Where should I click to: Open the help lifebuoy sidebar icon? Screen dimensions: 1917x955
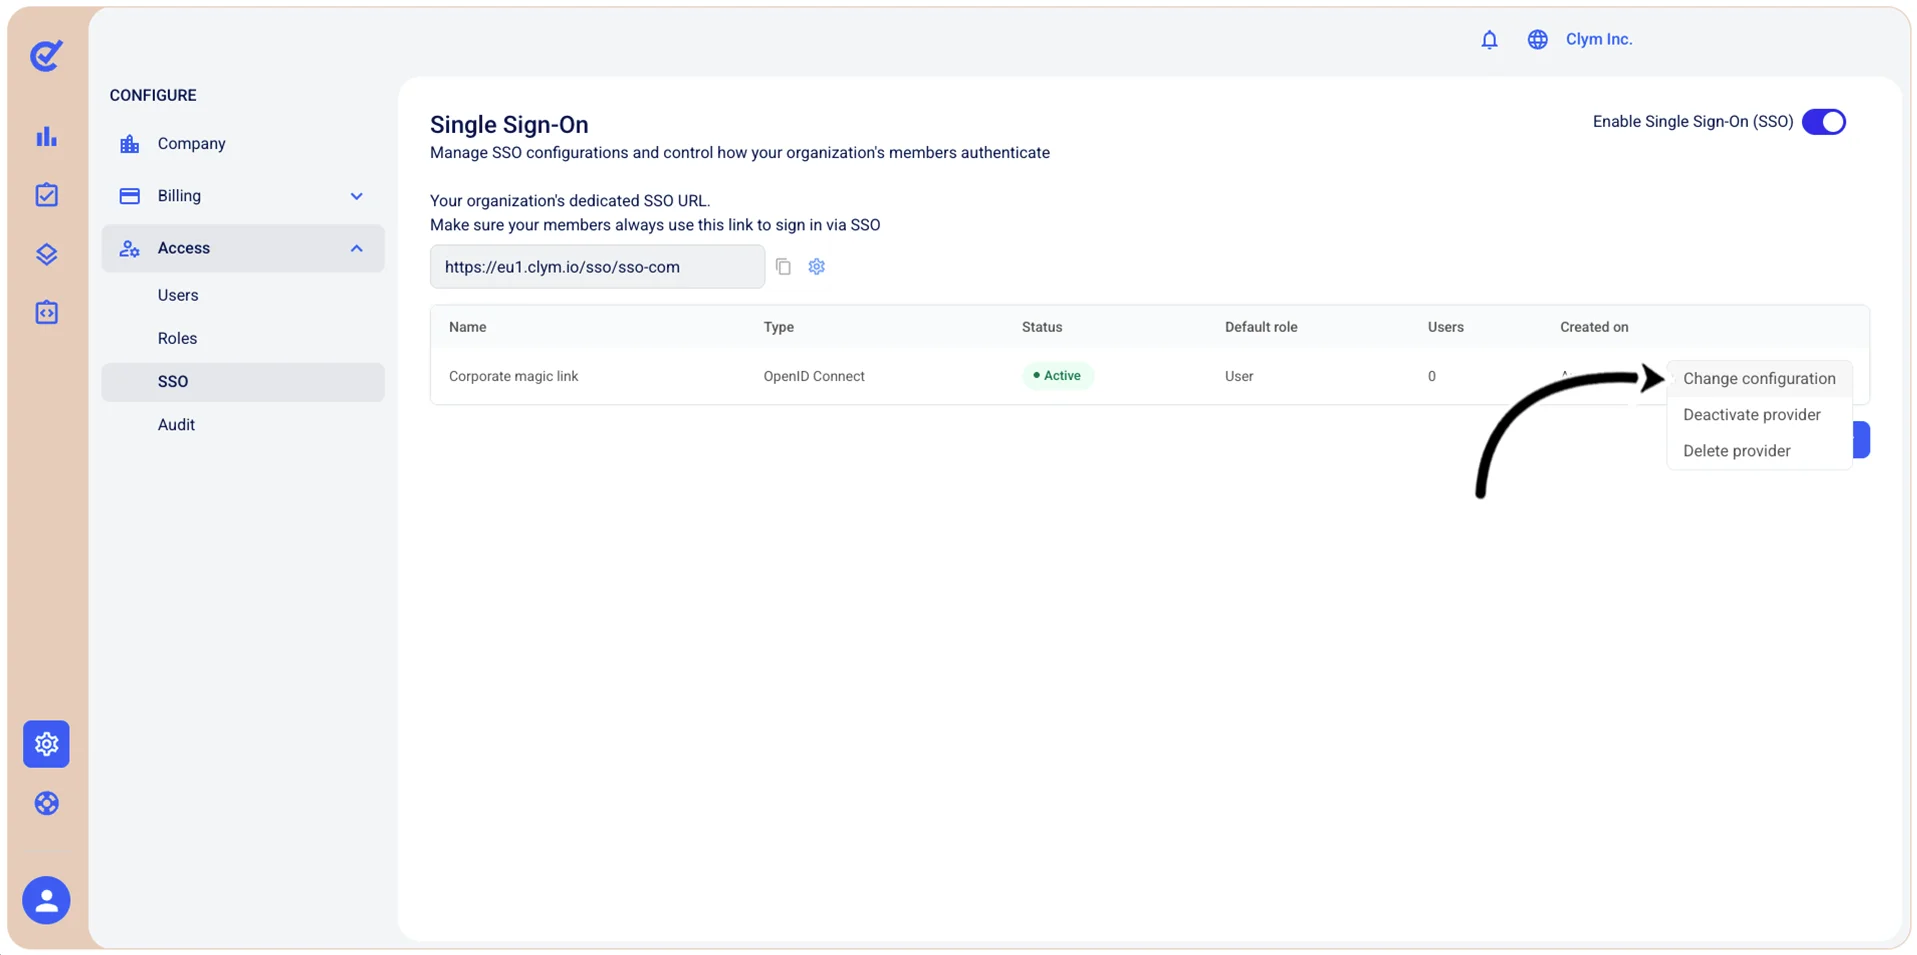click(46, 803)
